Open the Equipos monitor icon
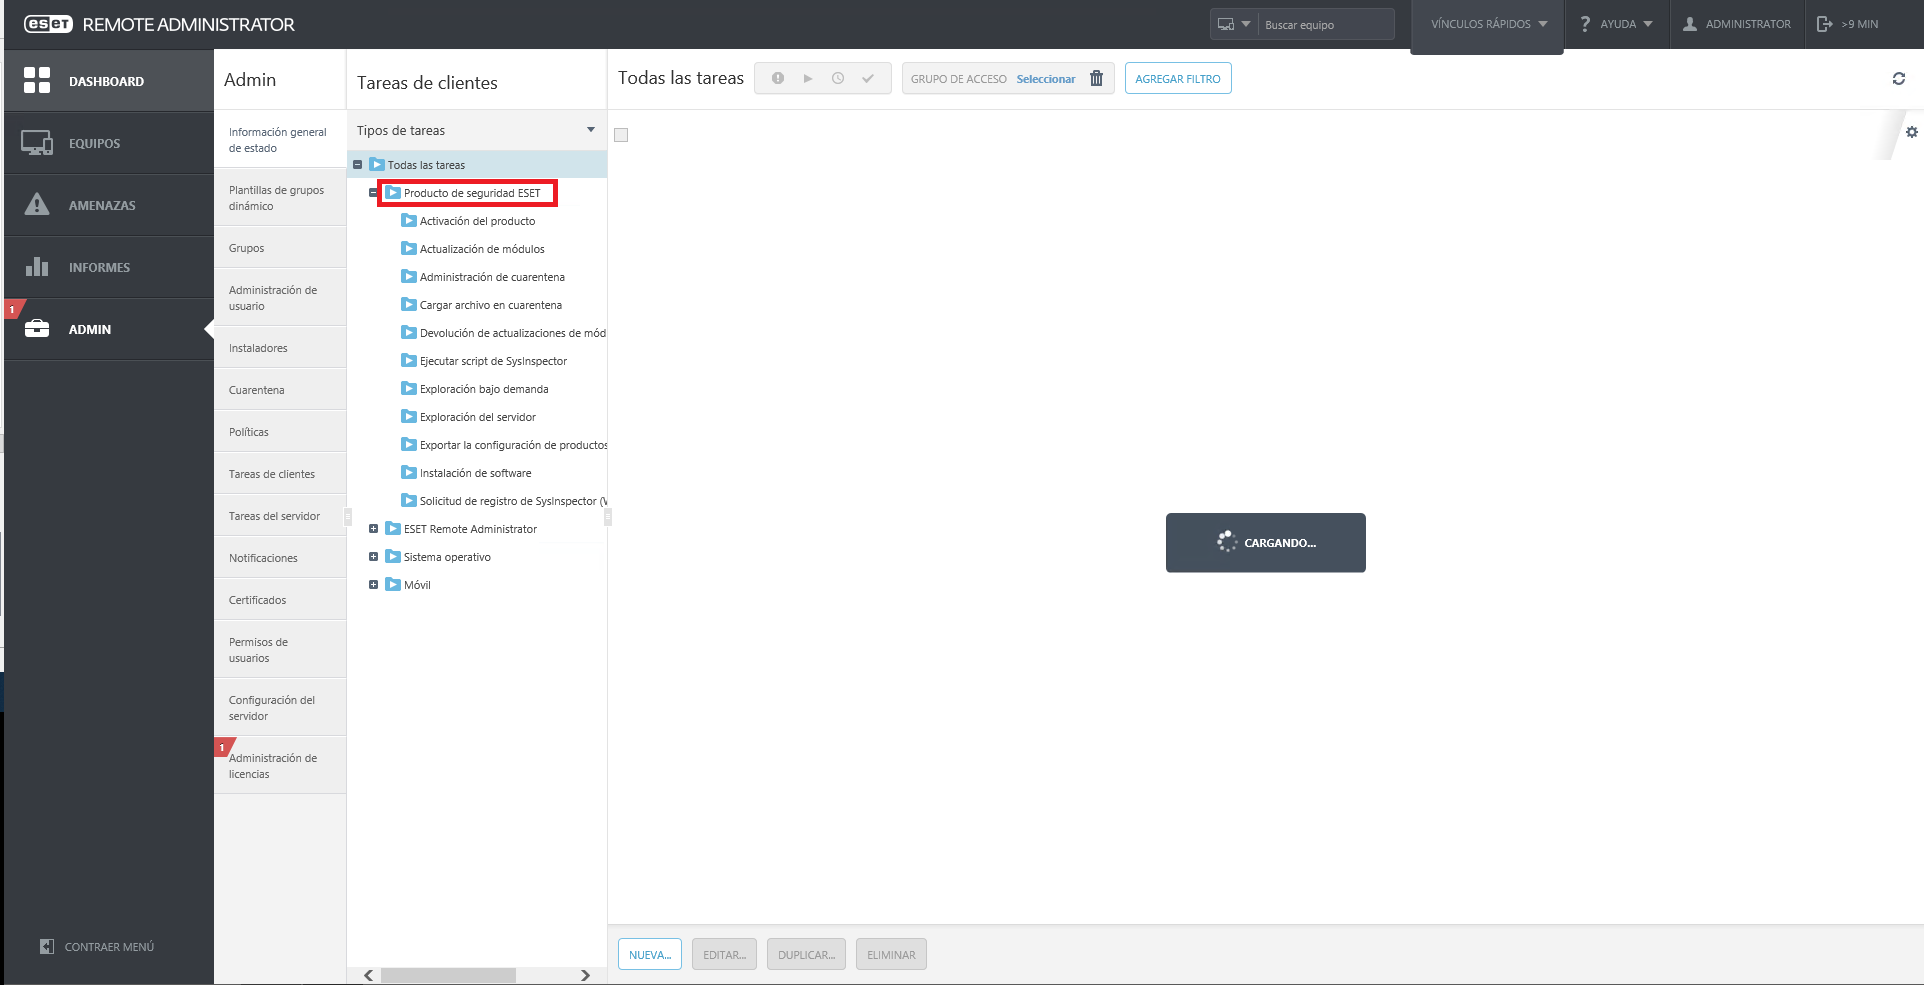Viewport: 1924px width, 985px height. (37, 143)
